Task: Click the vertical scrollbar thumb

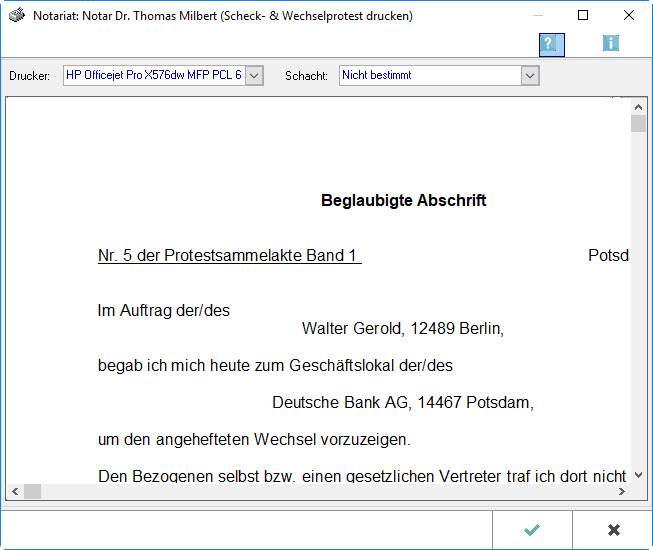Action: click(x=638, y=124)
